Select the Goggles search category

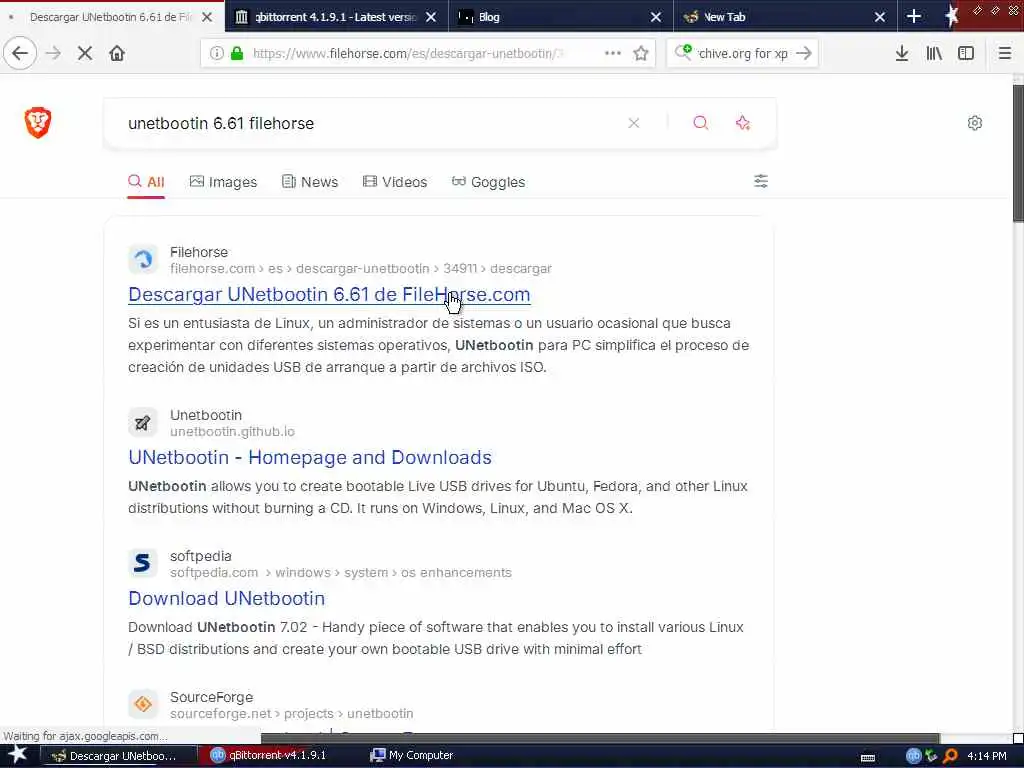(488, 182)
